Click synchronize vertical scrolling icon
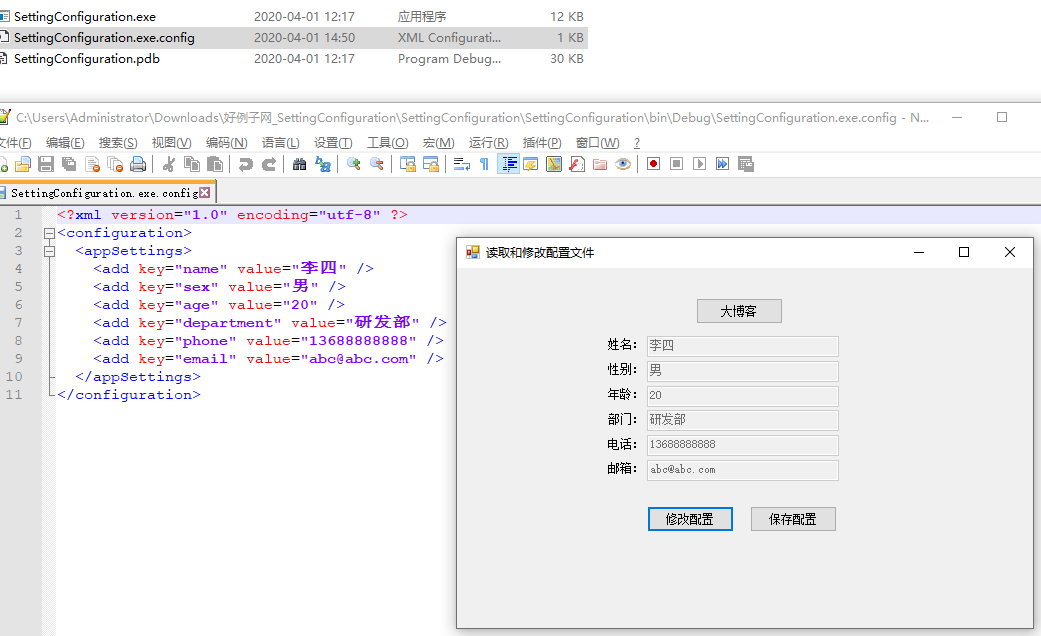 click(x=408, y=164)
